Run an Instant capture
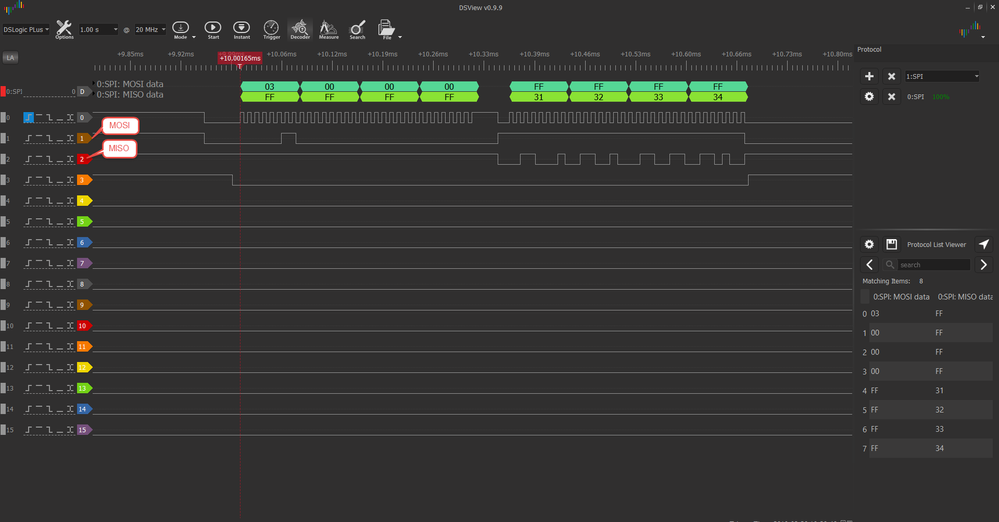 [241, 29]
